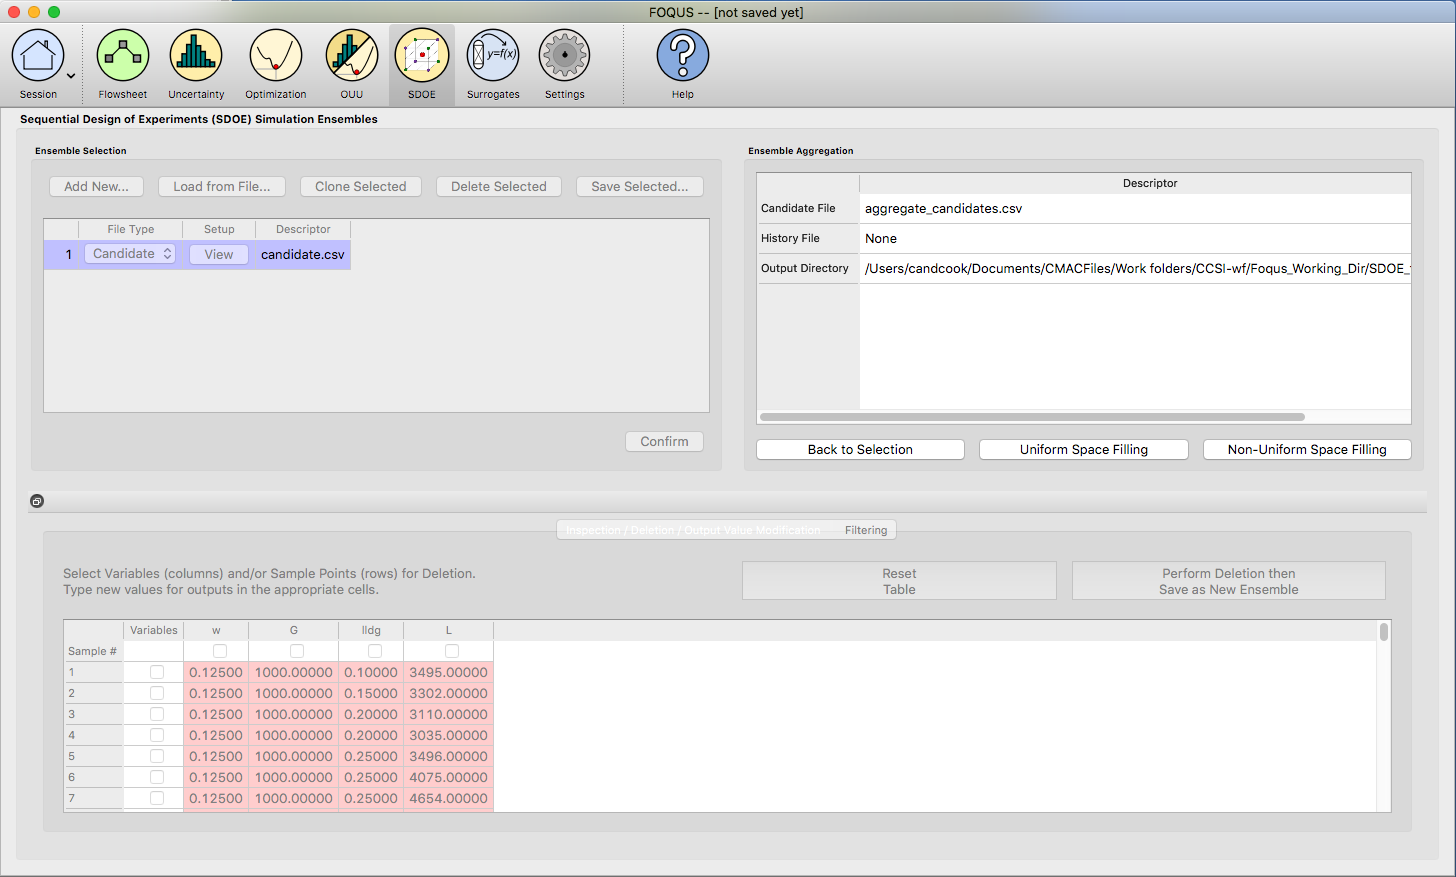Open the Session home icon
1456x877 pixels.
38,56
